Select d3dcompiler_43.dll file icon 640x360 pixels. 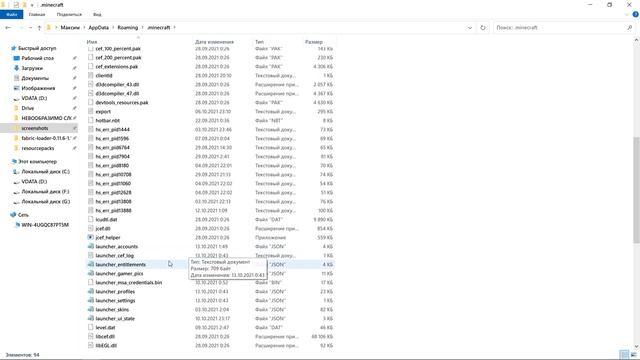(91, 84)
